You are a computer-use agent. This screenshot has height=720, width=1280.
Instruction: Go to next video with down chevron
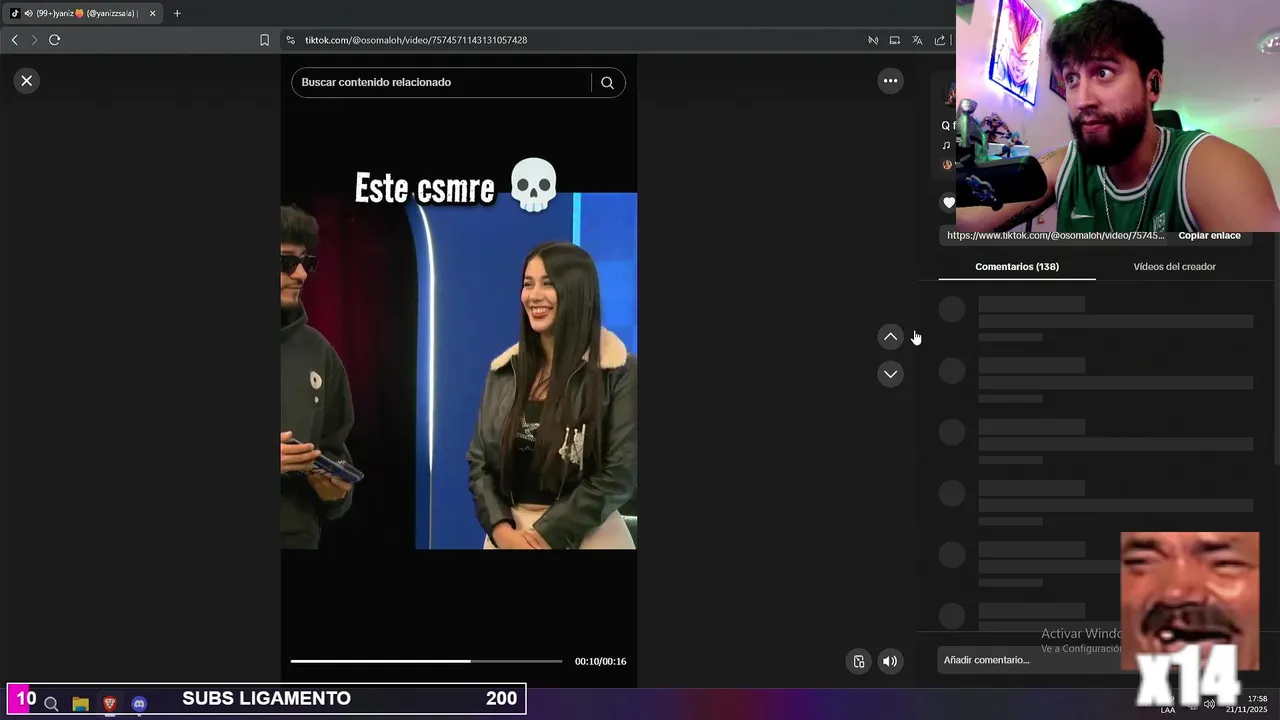coord(890,374)
